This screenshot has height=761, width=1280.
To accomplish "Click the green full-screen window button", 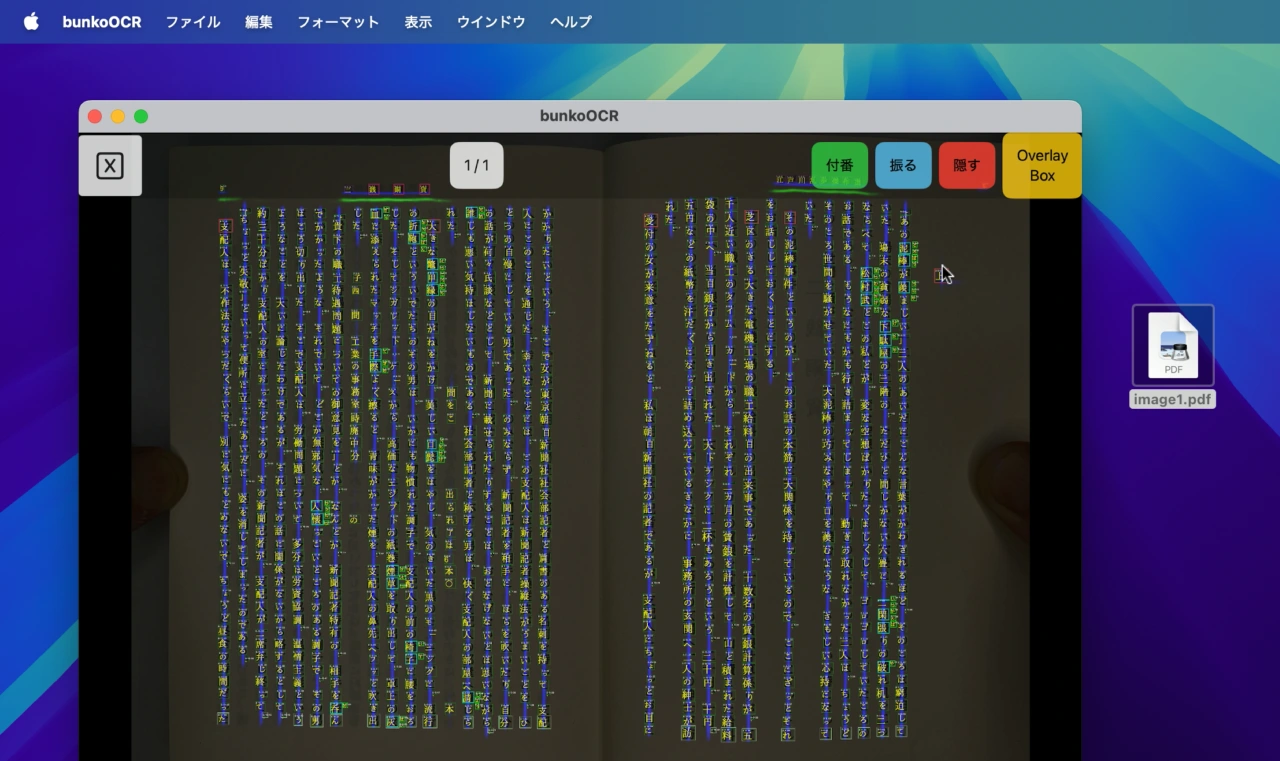I will (141, 116).
